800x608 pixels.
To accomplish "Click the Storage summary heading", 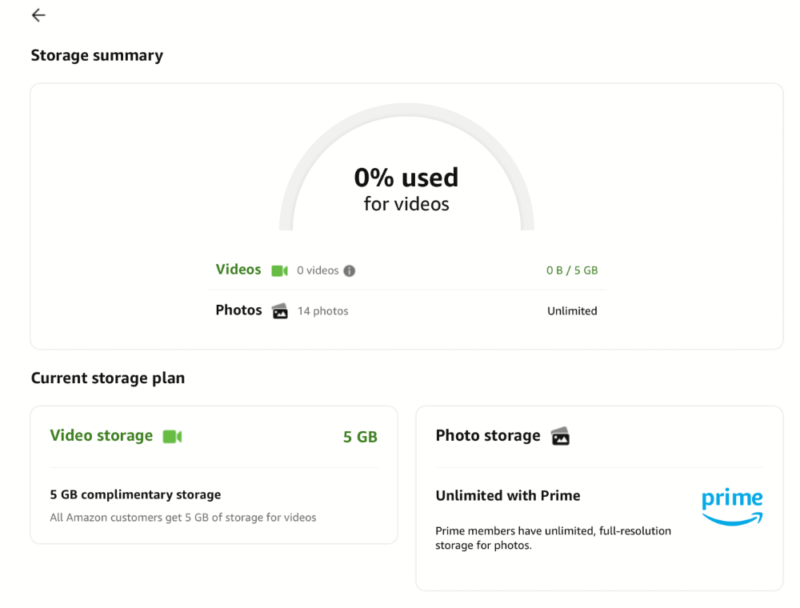I will point(96,55).
